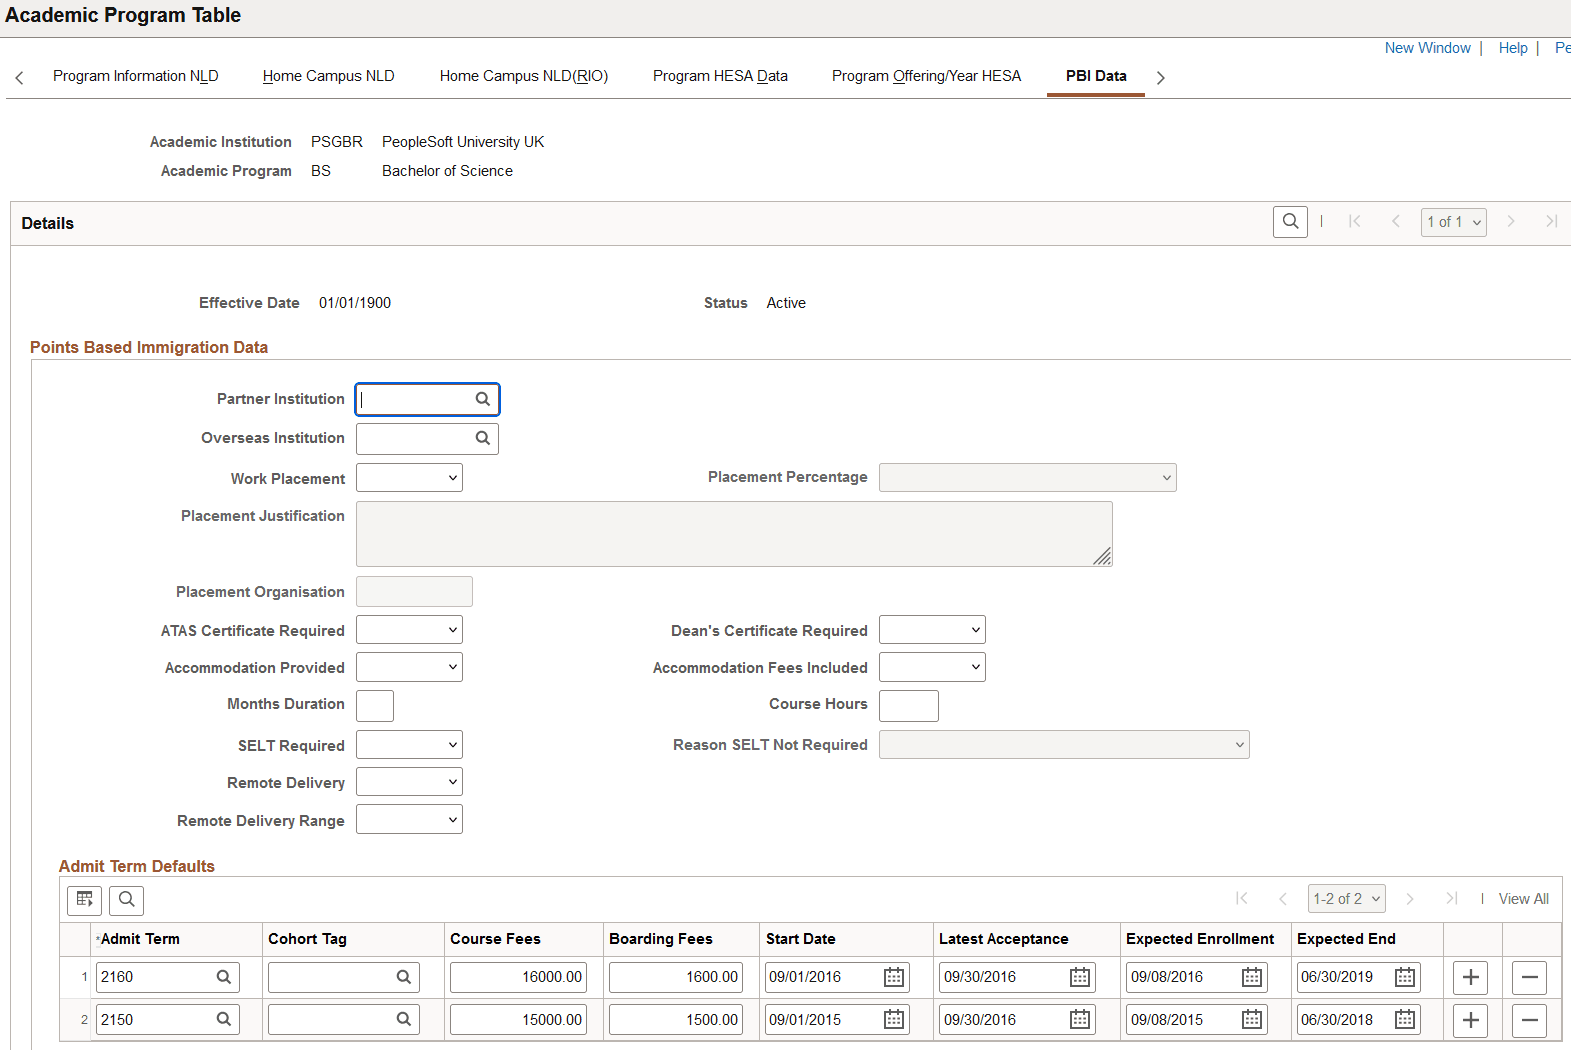Open the SELT Required dropdown
This screenshot has width=1571, height=1050.
(x=410, y=745)
